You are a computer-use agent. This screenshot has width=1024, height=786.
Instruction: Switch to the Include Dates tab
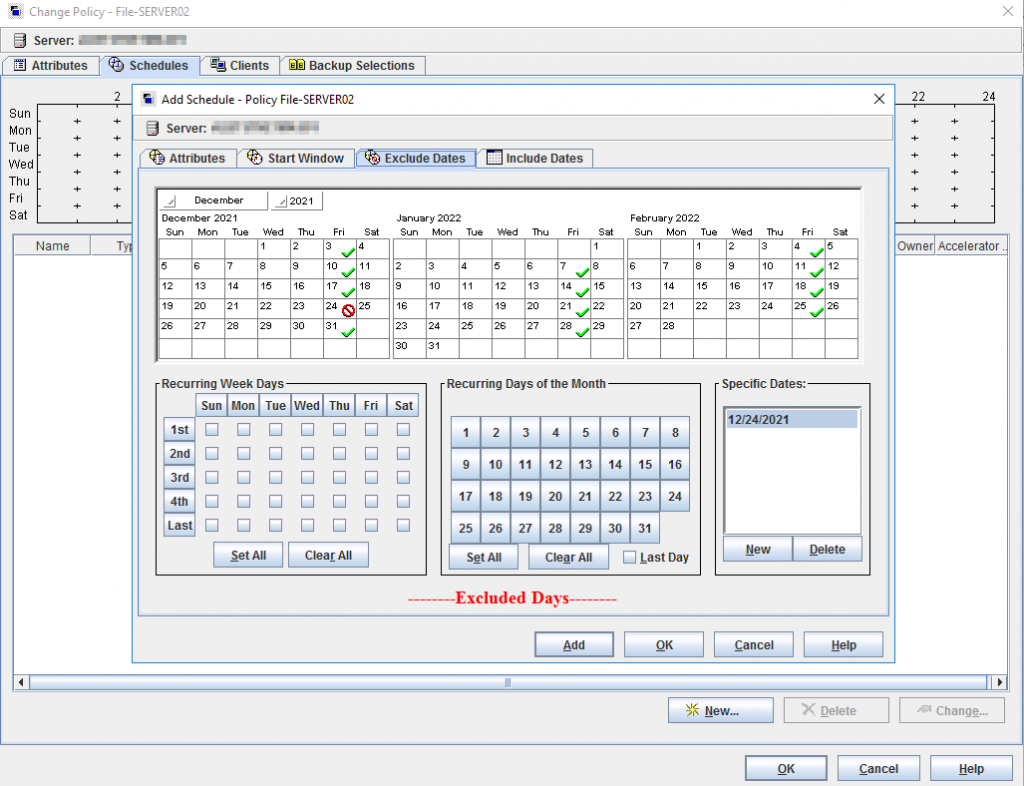click(534, 158)
